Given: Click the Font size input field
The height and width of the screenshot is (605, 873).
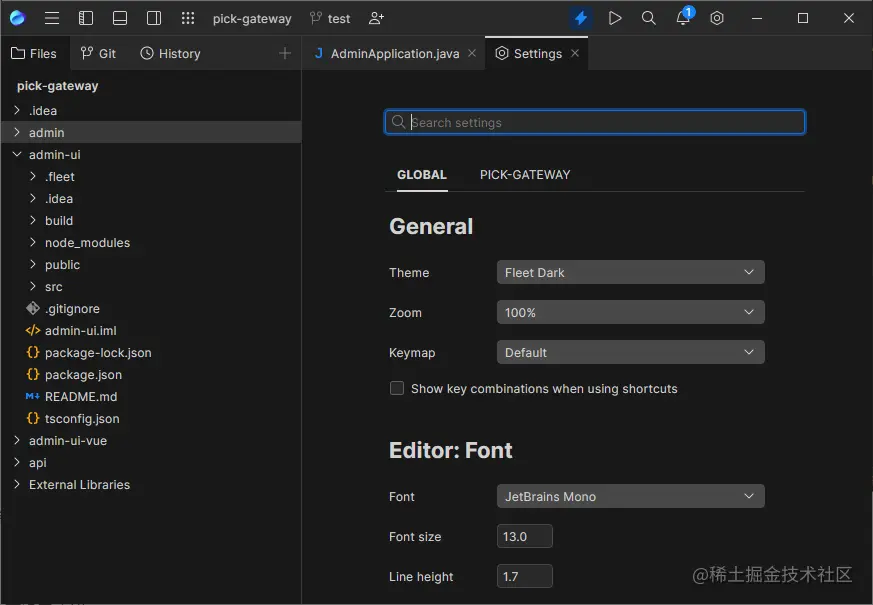Looking at the screenshot, I should point(524,536).
